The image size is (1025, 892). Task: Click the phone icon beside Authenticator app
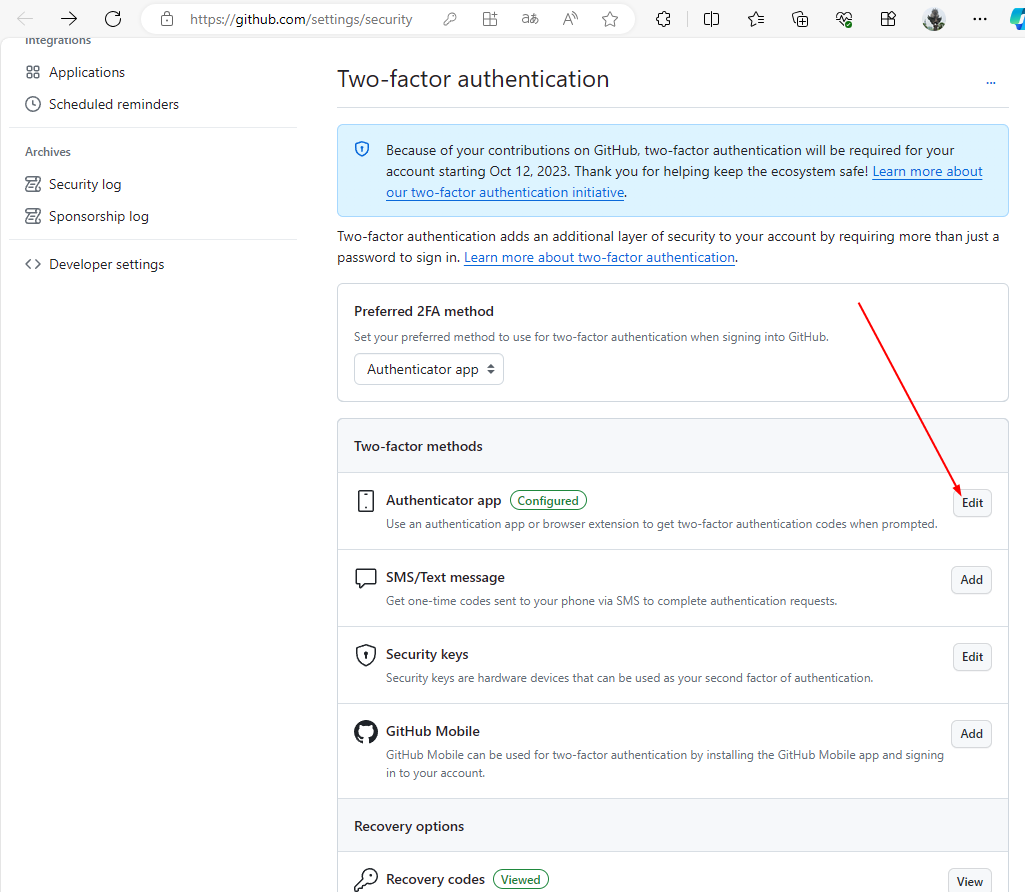[x=366, y=501]
